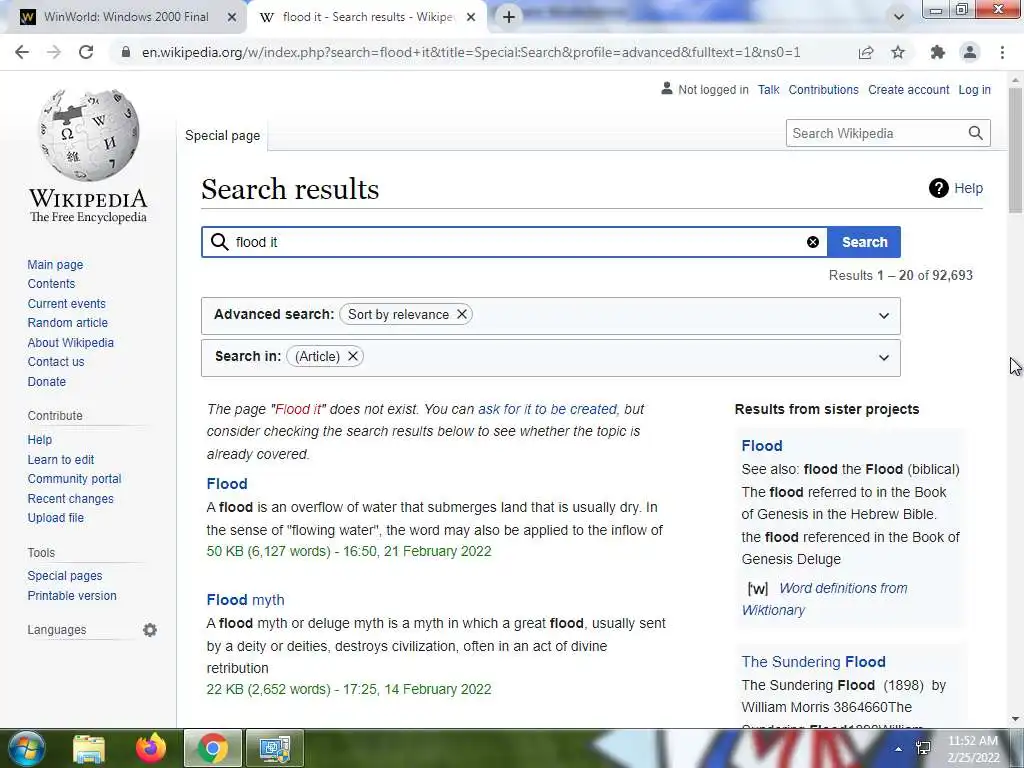
Task: Open the Contributions link
Action: (x=824, y=90)
